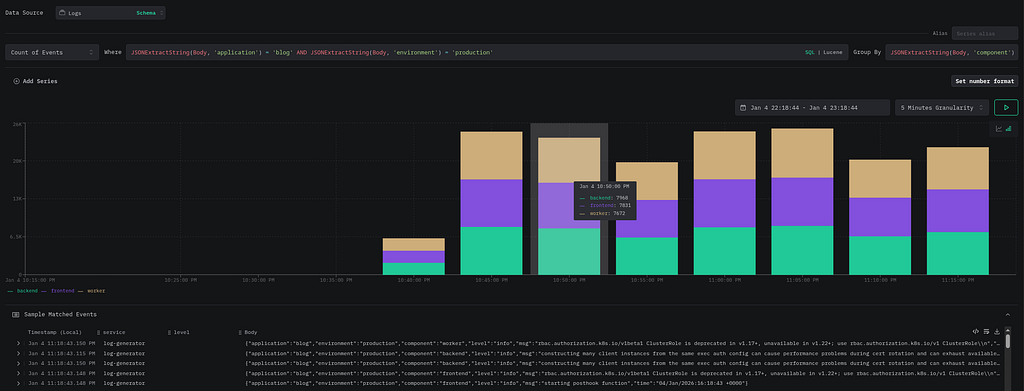Click tooltip value 'backend: 7968'
The image size is (1024, 391).
(608, 198)
